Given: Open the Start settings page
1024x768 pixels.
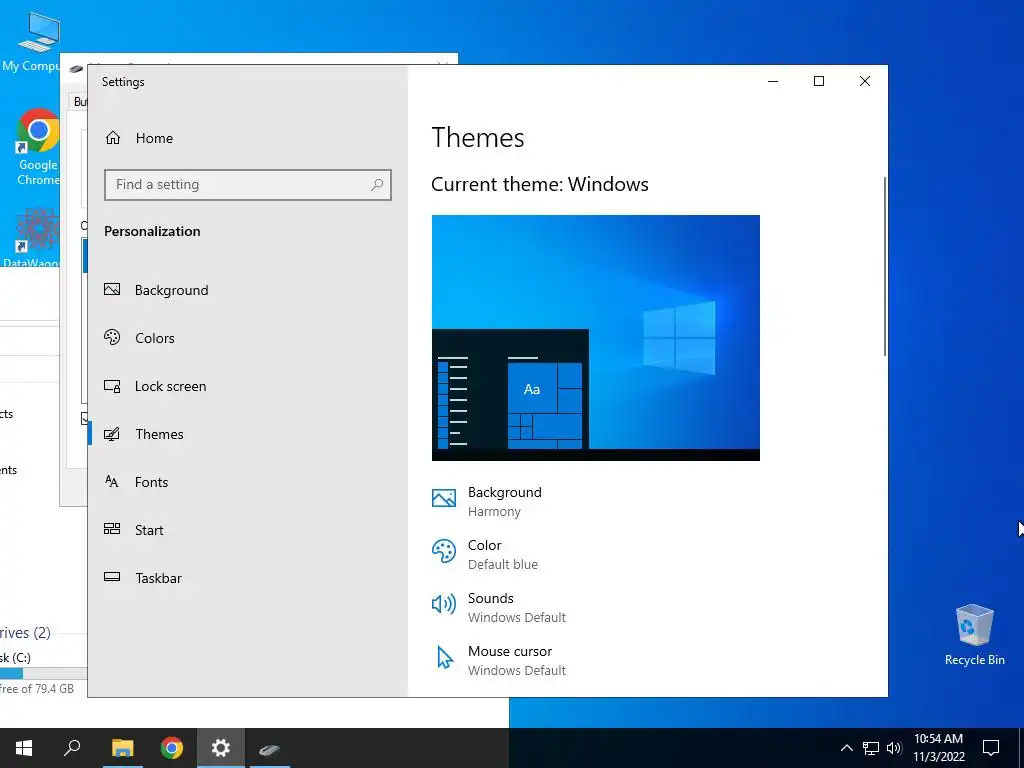Looking at the screenshot, I should (248, 530).
